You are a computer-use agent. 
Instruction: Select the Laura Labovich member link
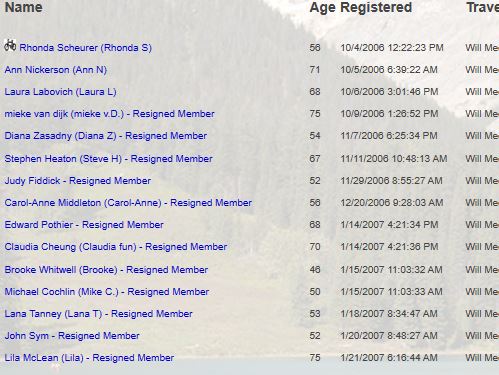coord(60,92)
